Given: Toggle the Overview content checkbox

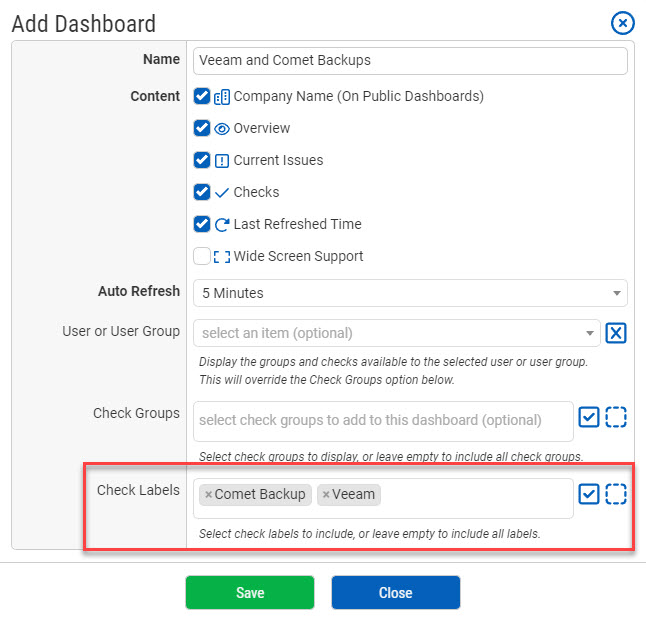Looking at the screenshot, I should pos(202,129).
